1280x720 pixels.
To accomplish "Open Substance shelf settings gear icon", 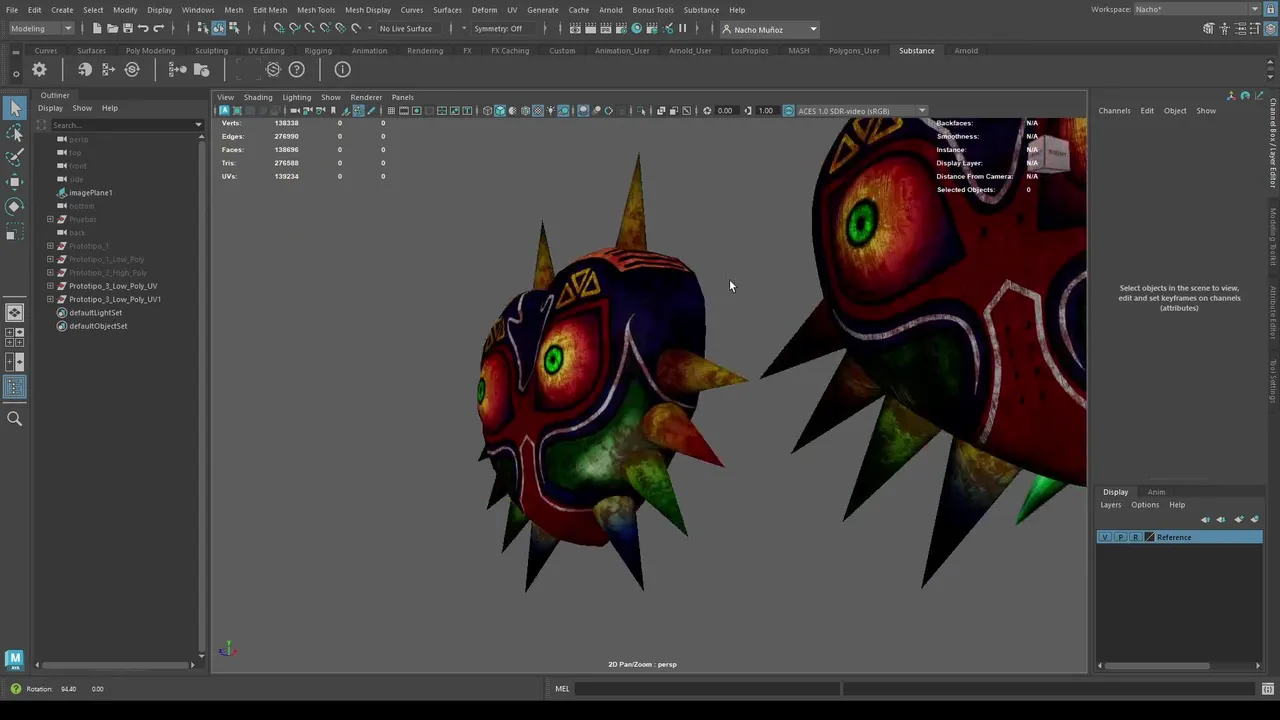I will pyautogui.click(x=39, y=69).
